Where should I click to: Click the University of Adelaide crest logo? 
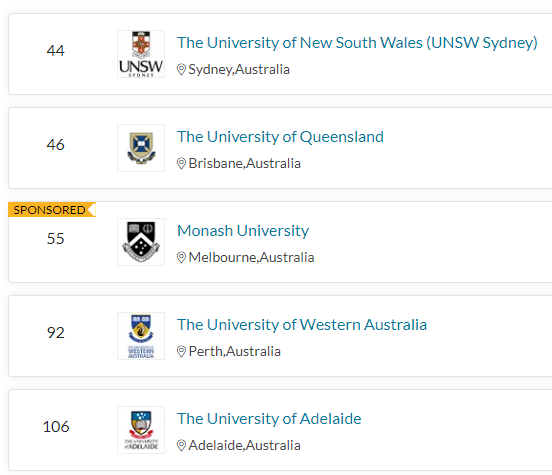pos(141,430)
